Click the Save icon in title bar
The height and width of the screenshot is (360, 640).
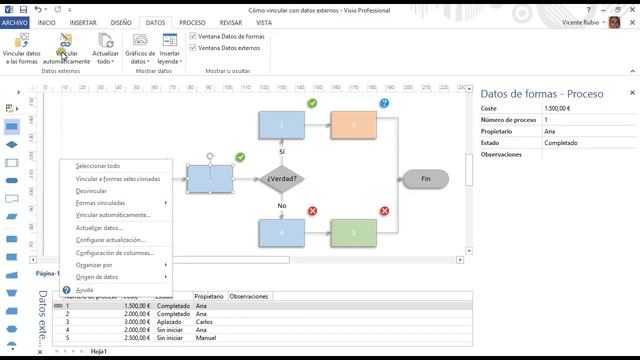[23, 9]
